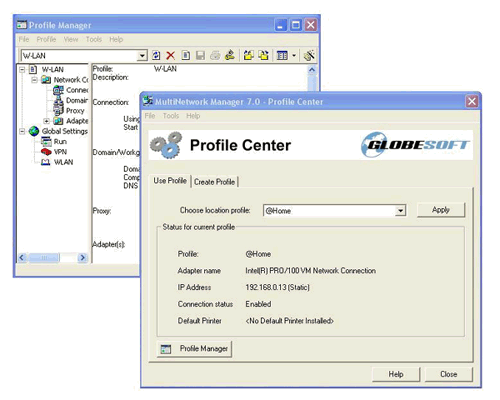The height and width of the screenshot is (400, 500).
Task: Collapse the Global Settings tree node
Action: 22,131
